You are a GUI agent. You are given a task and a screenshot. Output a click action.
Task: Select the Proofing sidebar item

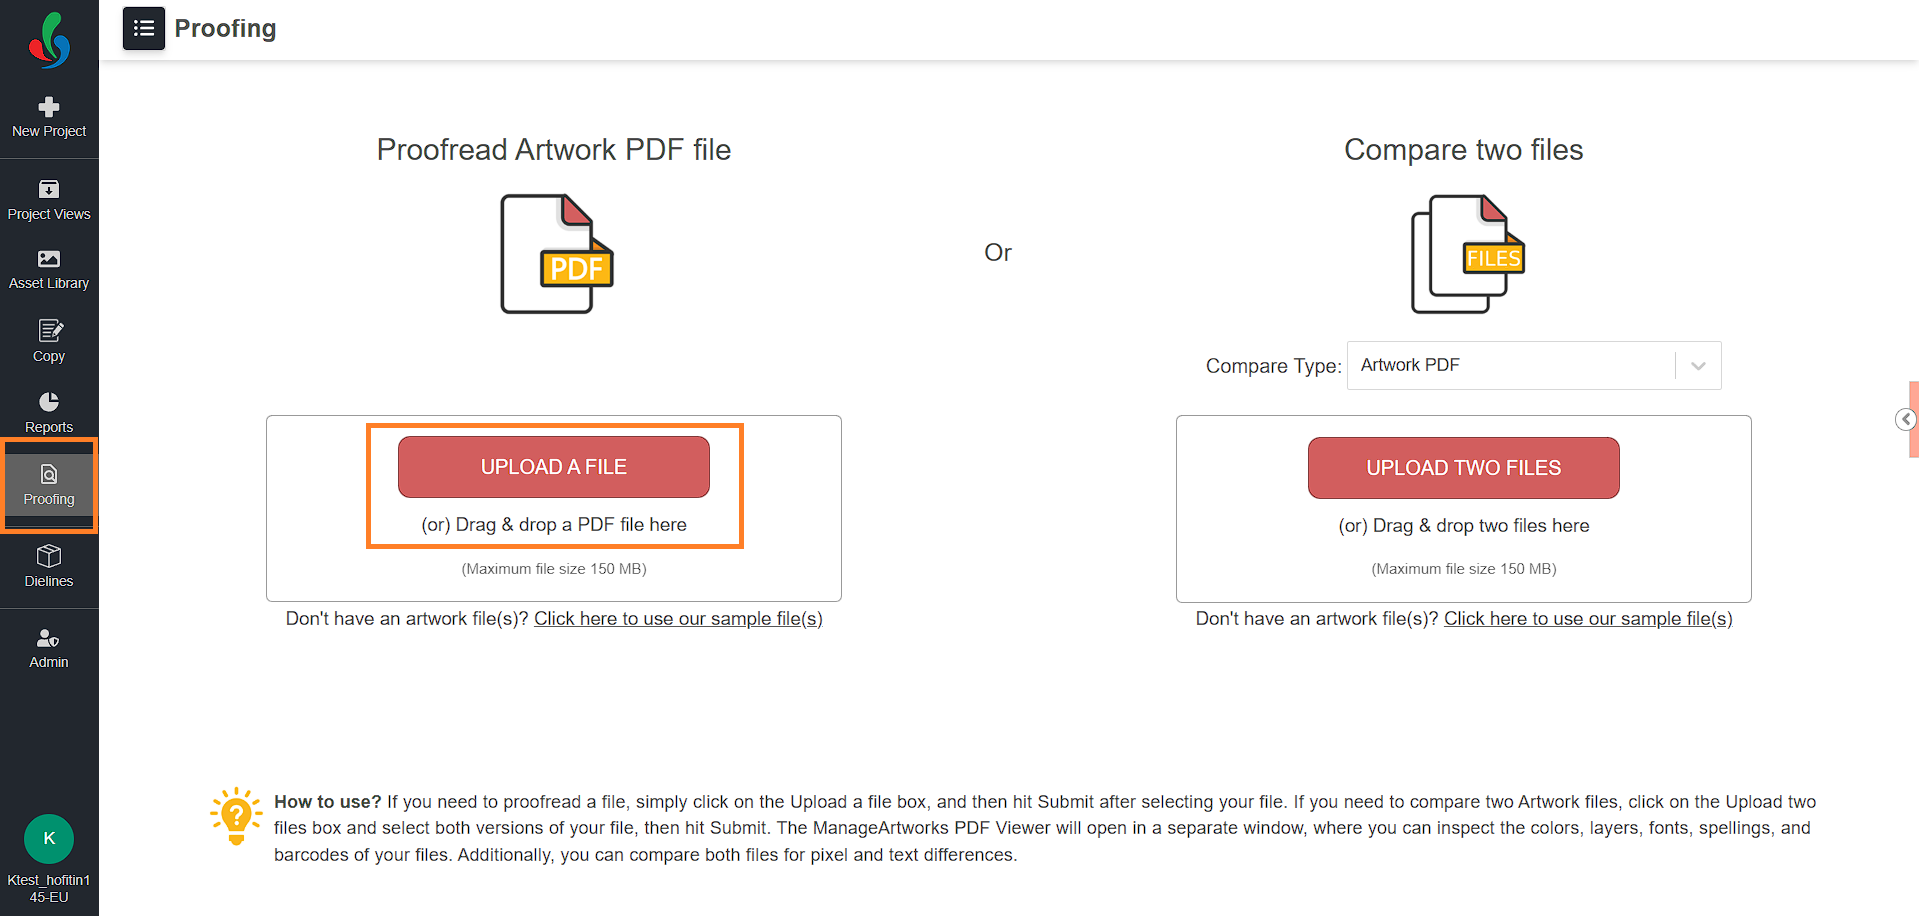pyautogui.click(x=49, y=485)
